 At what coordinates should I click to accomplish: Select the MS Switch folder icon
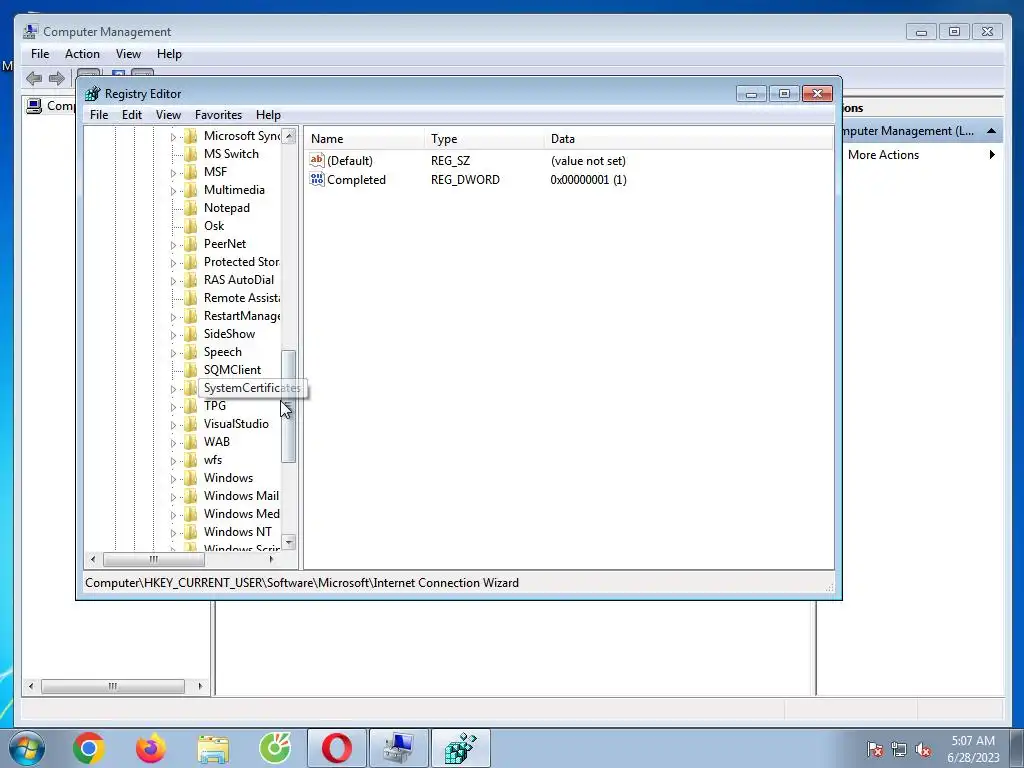191,154
